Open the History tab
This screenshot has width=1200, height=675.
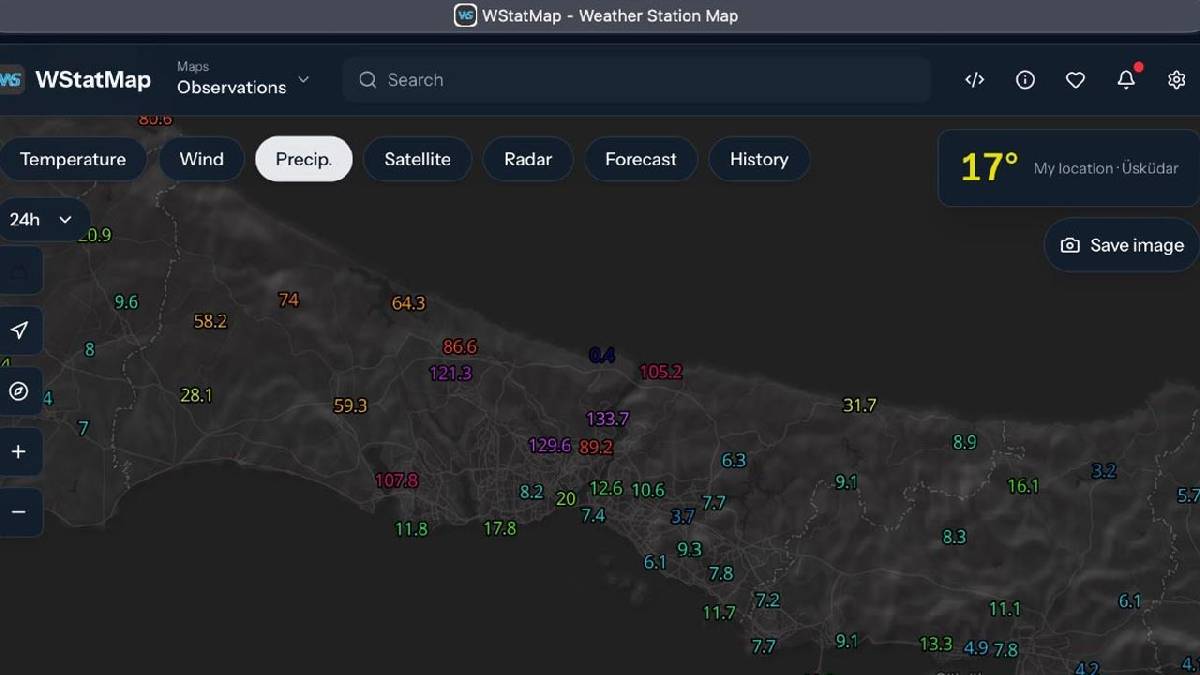tap(759, 159)
